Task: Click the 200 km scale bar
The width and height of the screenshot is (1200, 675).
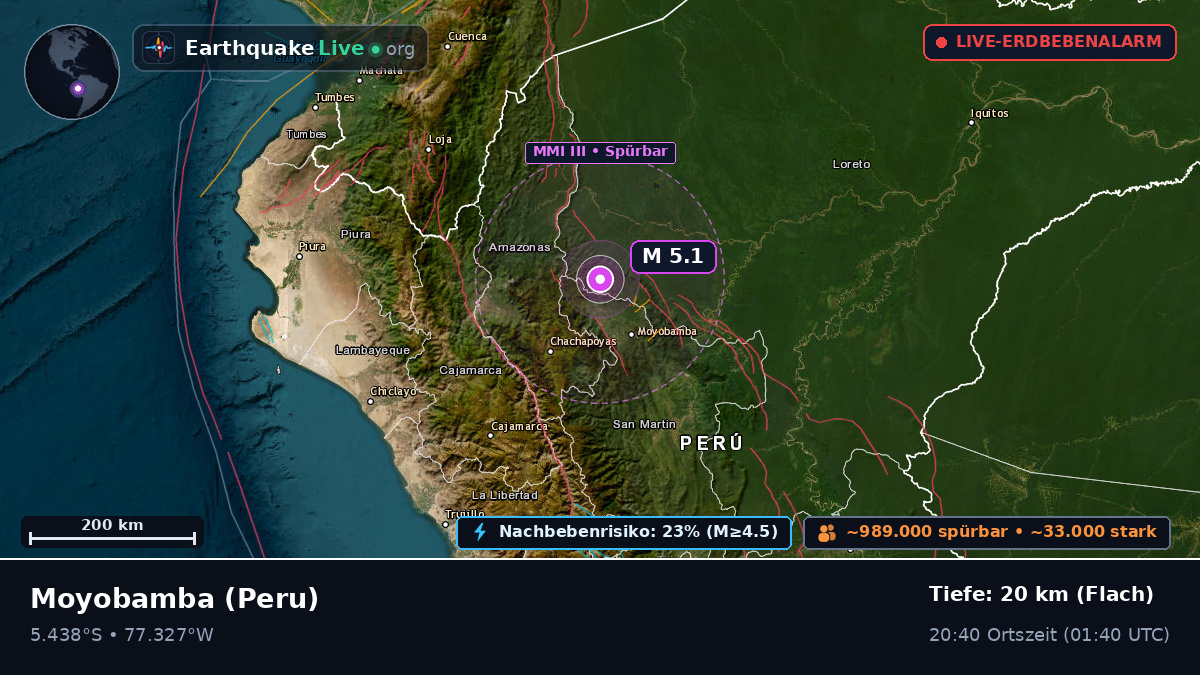Action: click(112, 532)
